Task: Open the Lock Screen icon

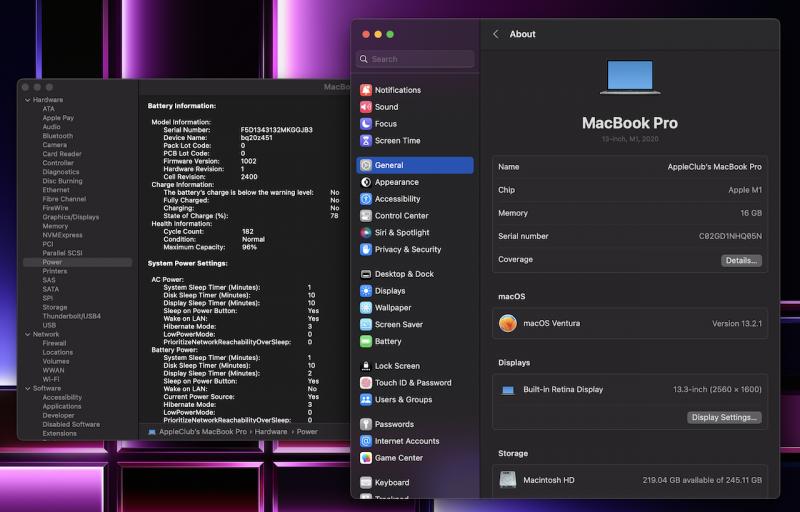Action: pos(365,366)
